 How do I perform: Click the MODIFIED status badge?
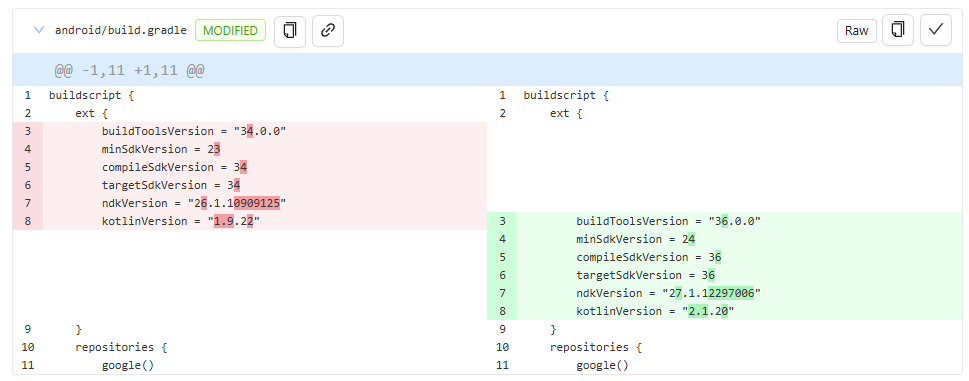pos(231,30)
